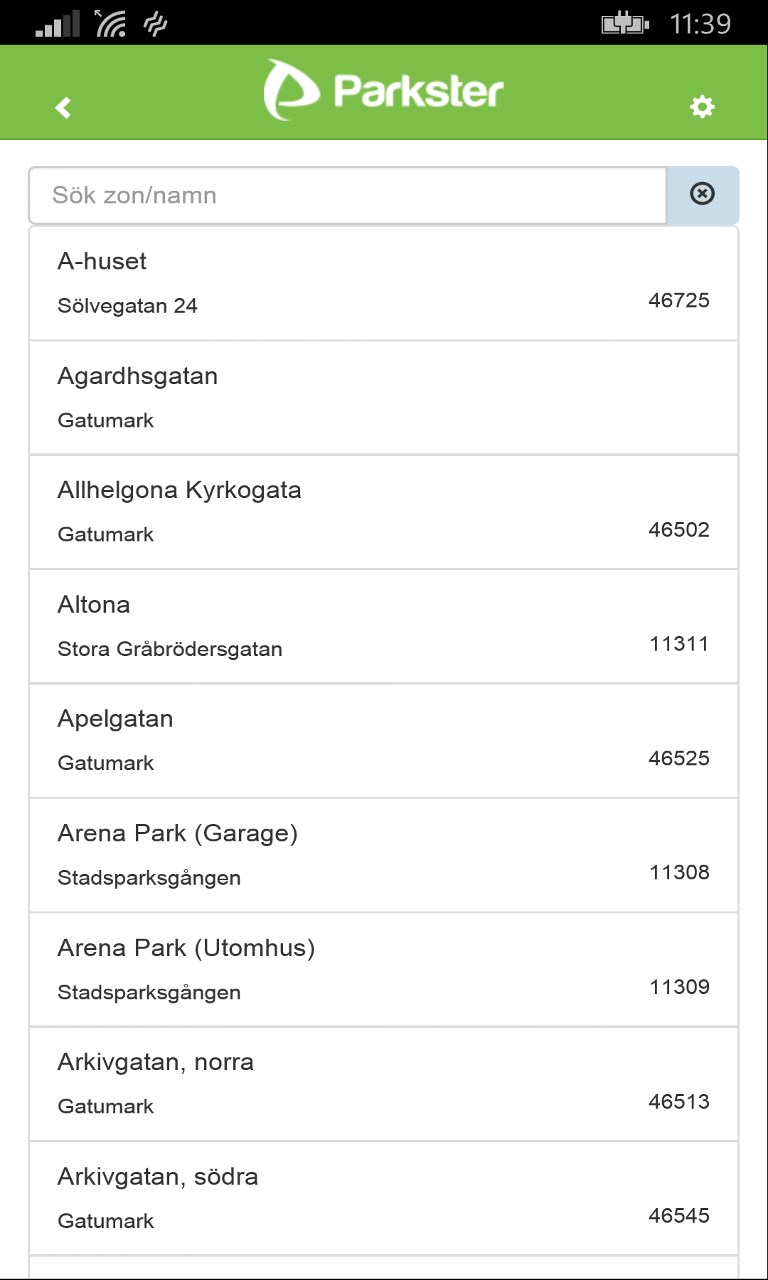
Task: Tap the Wi-Fi status icon
Action: (110, 23)
